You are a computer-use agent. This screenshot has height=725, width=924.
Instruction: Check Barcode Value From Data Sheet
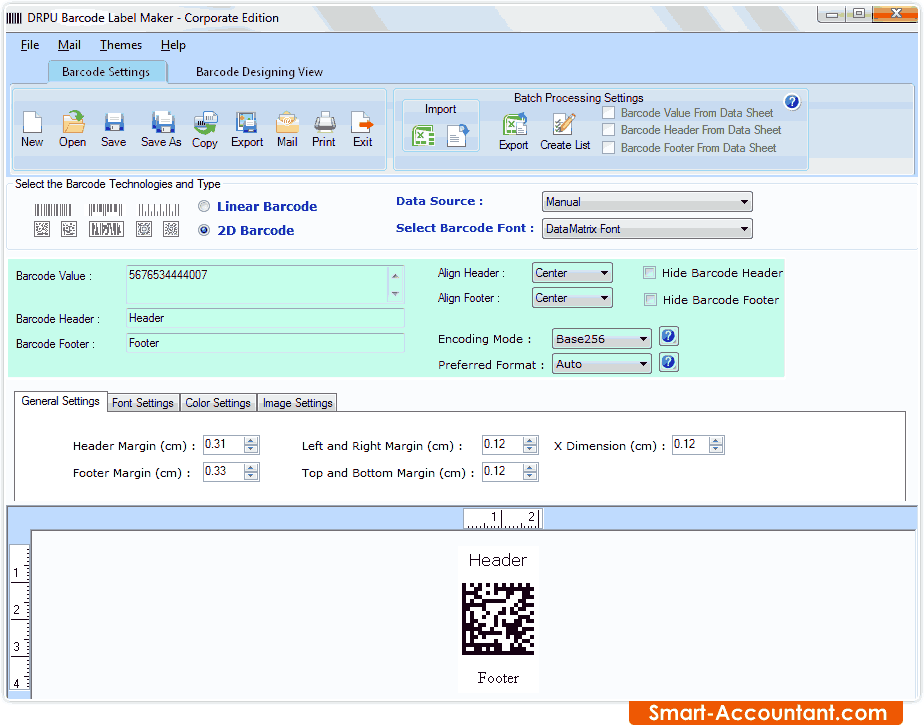[x=608, y=111]
